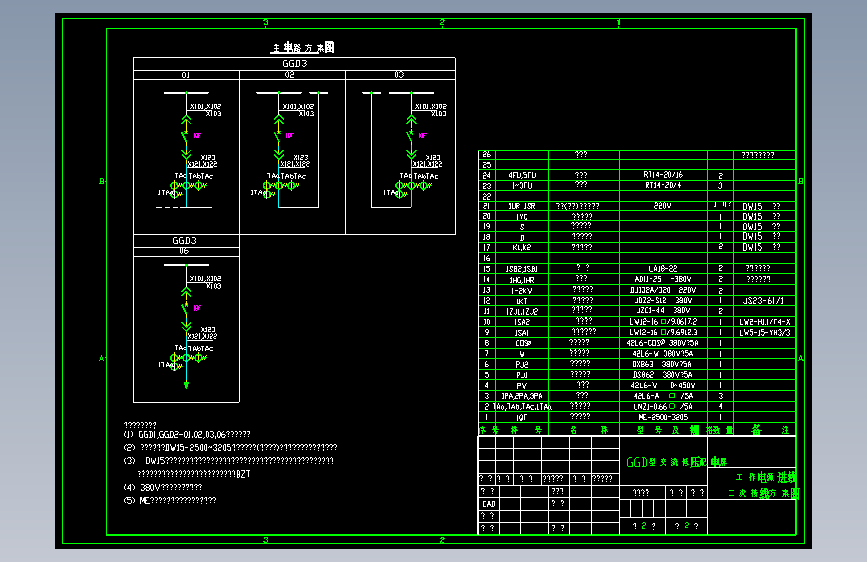This screenshot has height=562, width=867.
Task: Select the 220V cell in row 21
Action: pyautogui.click(x=662, y=206)
